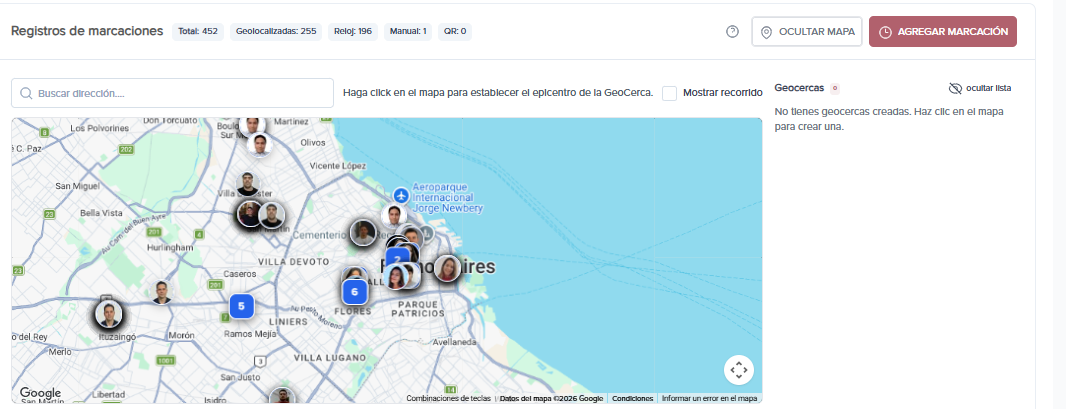Image resolution: width=1066 pixels, height=409 pixels.
Task: Click the Geolocalizadas: 255 badge
Action: (276, 31)
